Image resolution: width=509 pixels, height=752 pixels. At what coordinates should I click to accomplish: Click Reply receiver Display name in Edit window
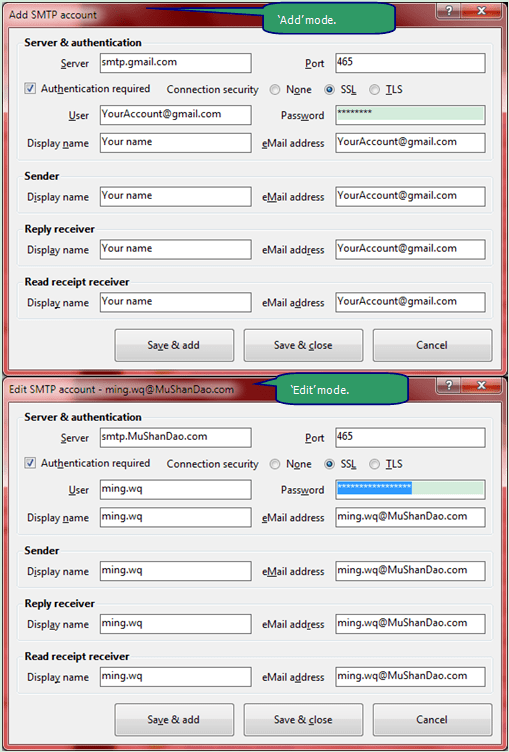click(x=176, y=624)
